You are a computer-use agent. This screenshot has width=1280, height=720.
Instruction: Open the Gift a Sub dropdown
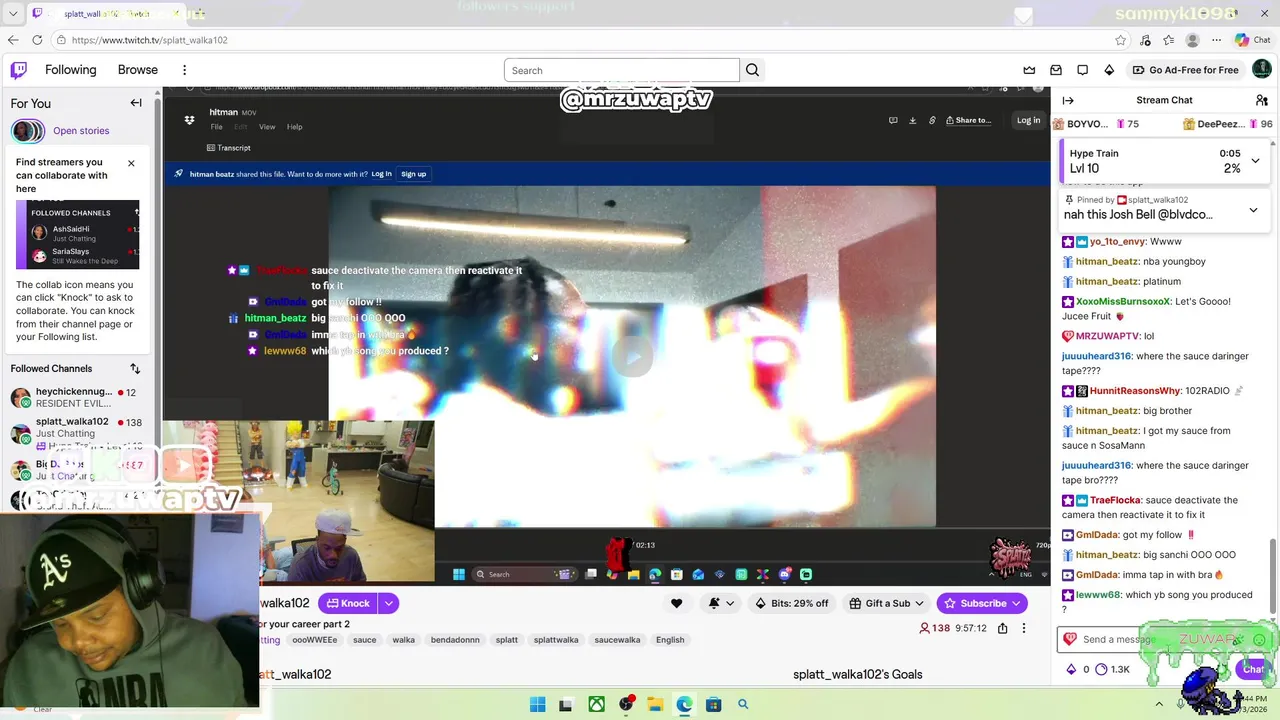[888, 603]
